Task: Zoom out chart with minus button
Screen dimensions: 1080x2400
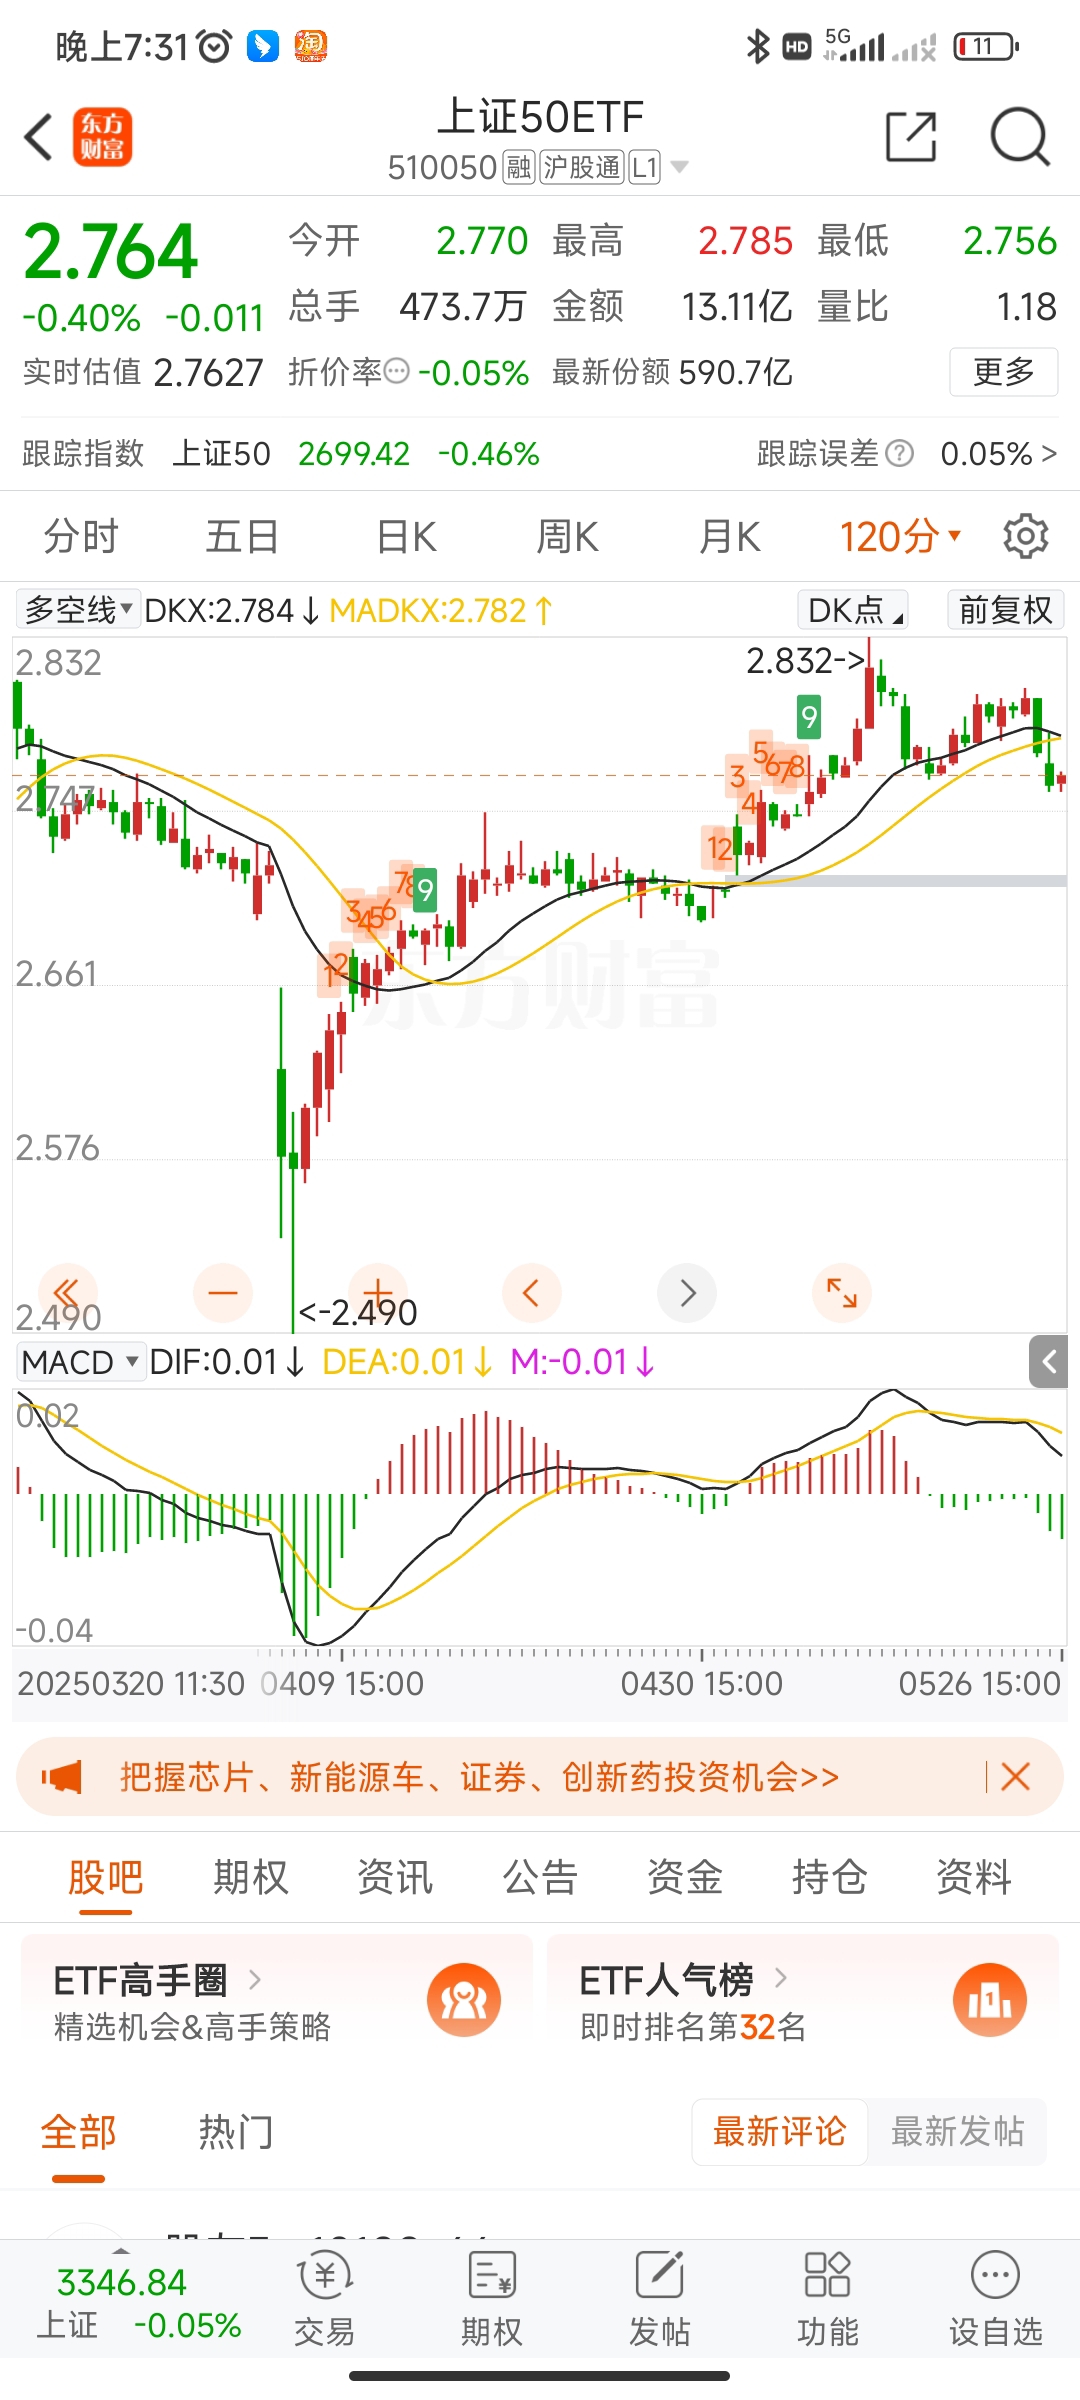Action: 223,1293
